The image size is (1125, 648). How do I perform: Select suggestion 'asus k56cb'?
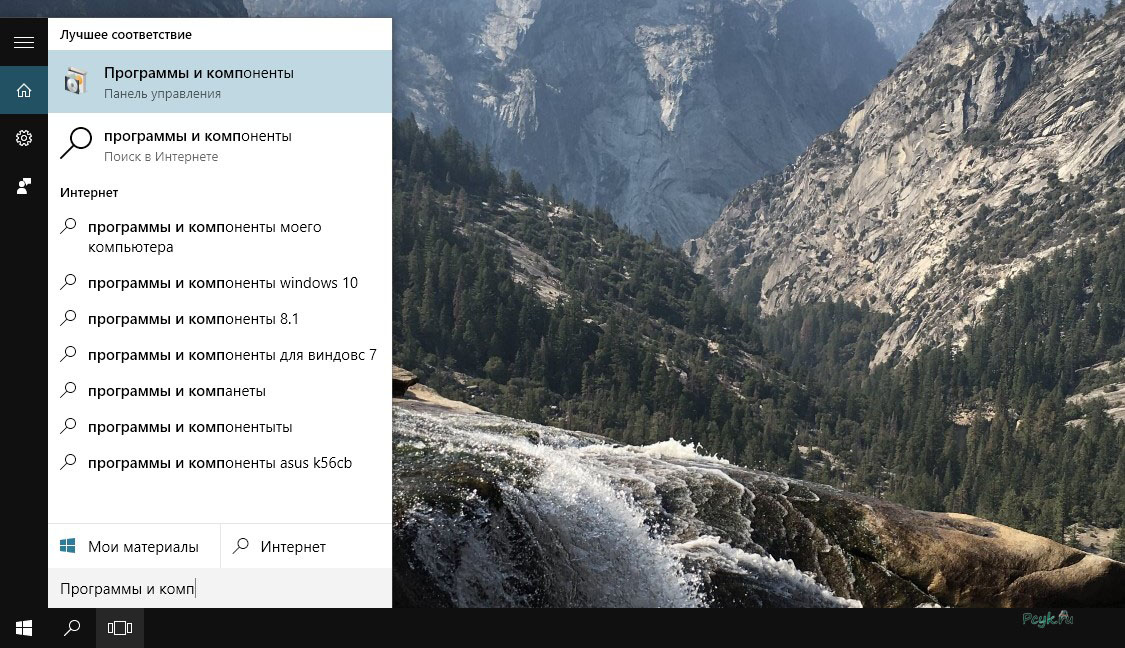[220, 463]
